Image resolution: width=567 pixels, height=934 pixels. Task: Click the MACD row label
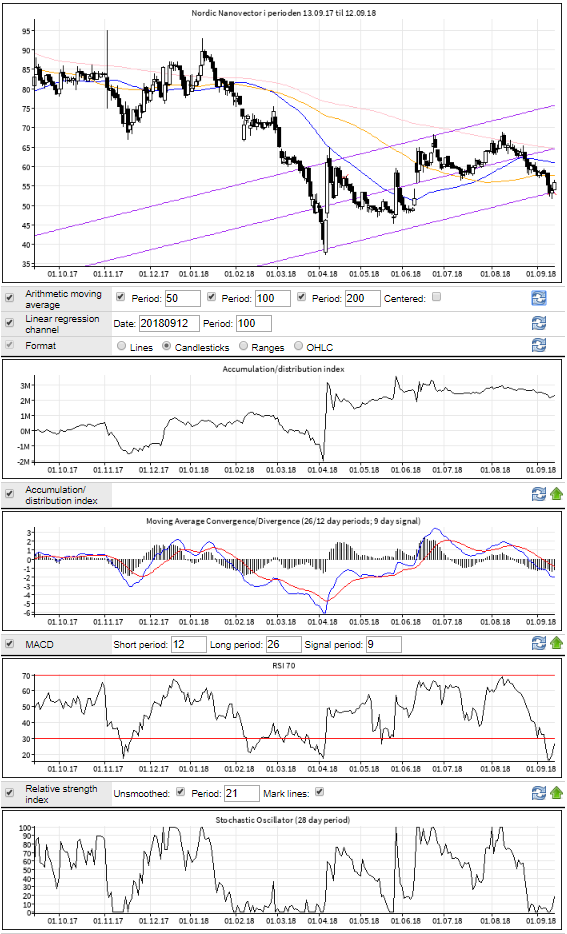[39, 643]
